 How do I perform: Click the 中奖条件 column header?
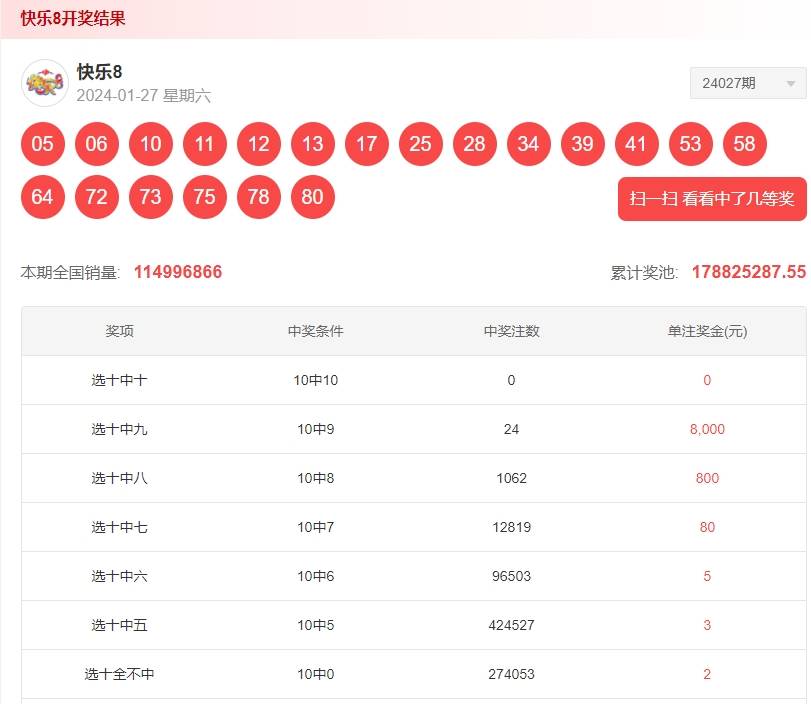point(316,331)
